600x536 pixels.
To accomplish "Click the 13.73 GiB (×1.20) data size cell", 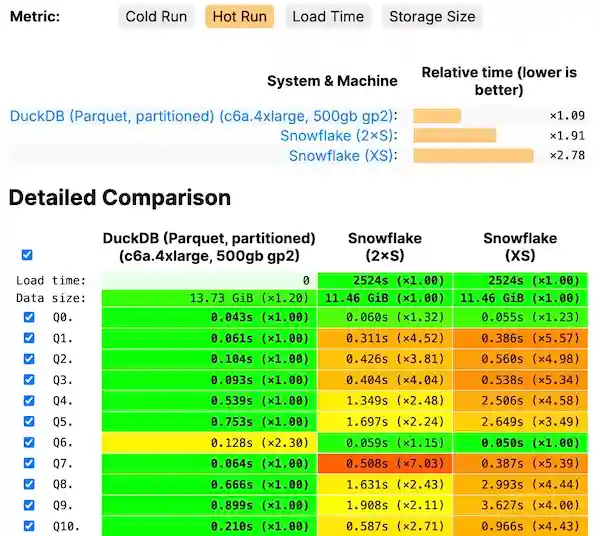I will (209, 298).
